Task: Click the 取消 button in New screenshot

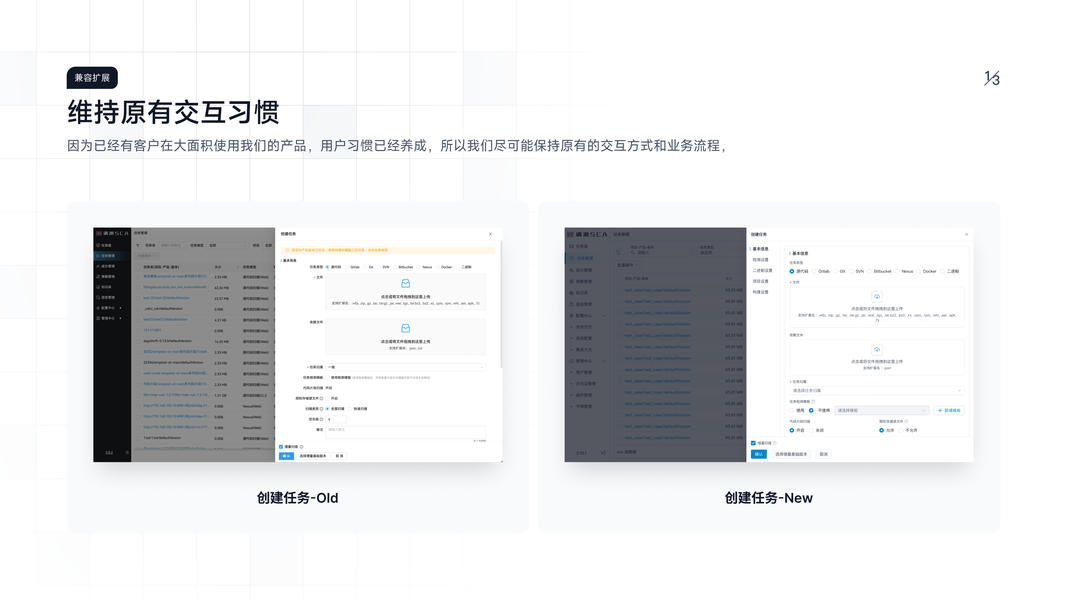Action: [x=823, y=454]
